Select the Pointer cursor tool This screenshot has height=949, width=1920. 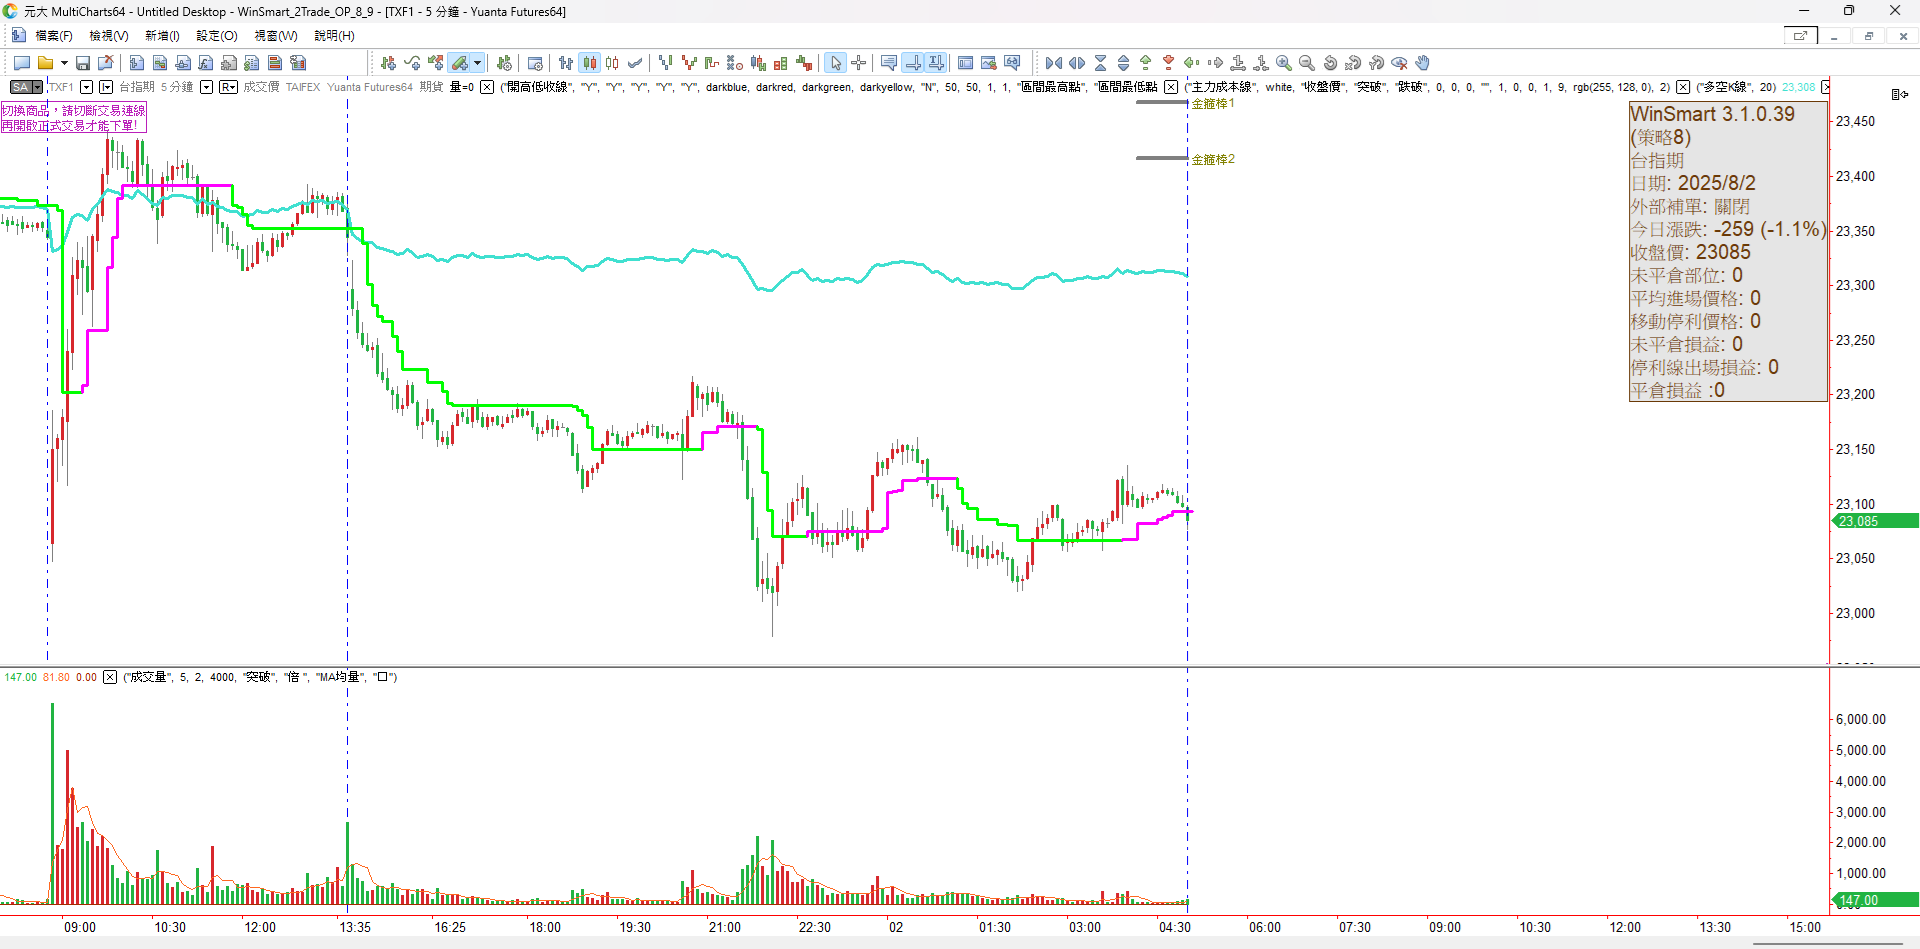click(x=836, y=63)
